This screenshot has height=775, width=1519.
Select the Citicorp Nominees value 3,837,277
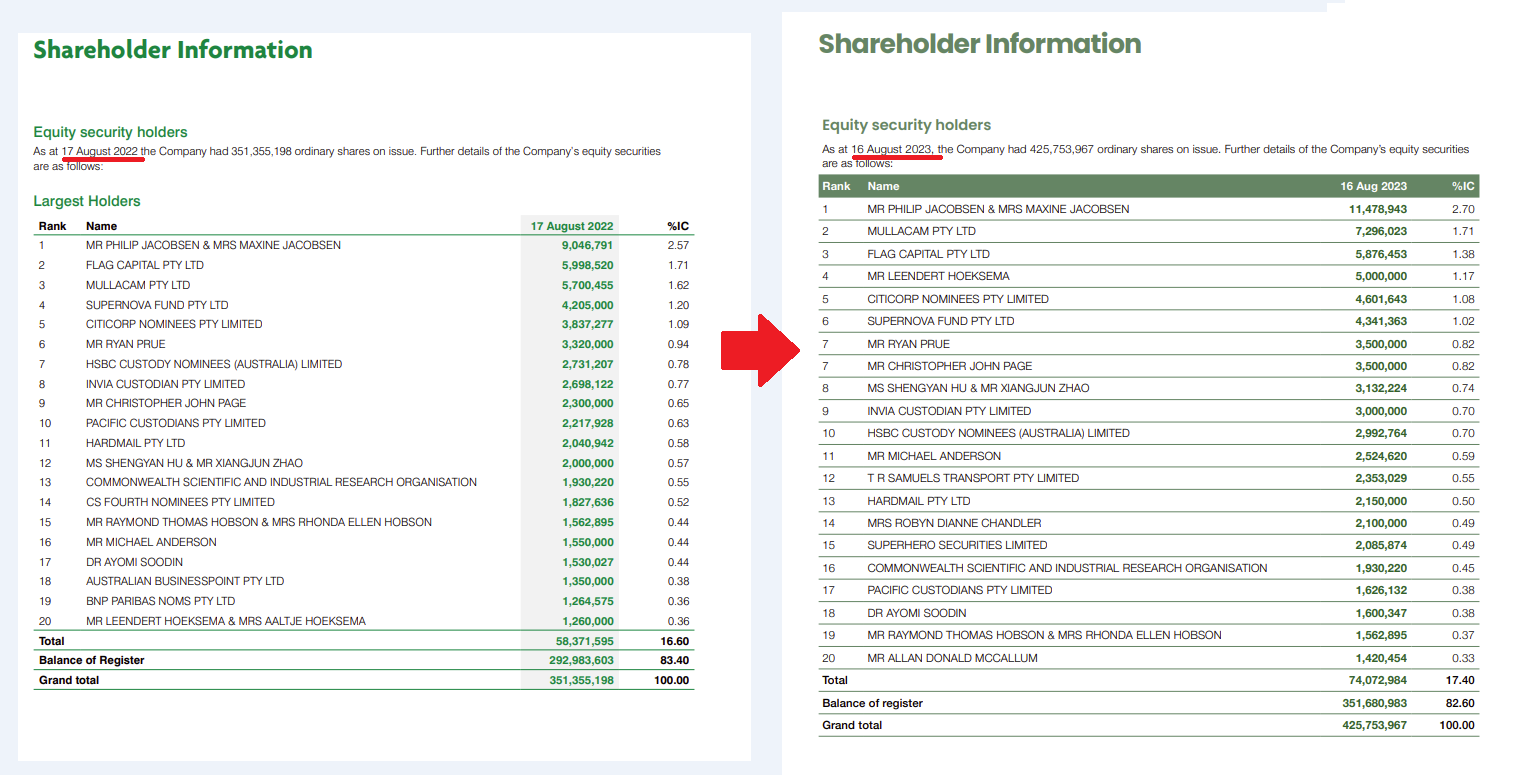coord(588,324)
